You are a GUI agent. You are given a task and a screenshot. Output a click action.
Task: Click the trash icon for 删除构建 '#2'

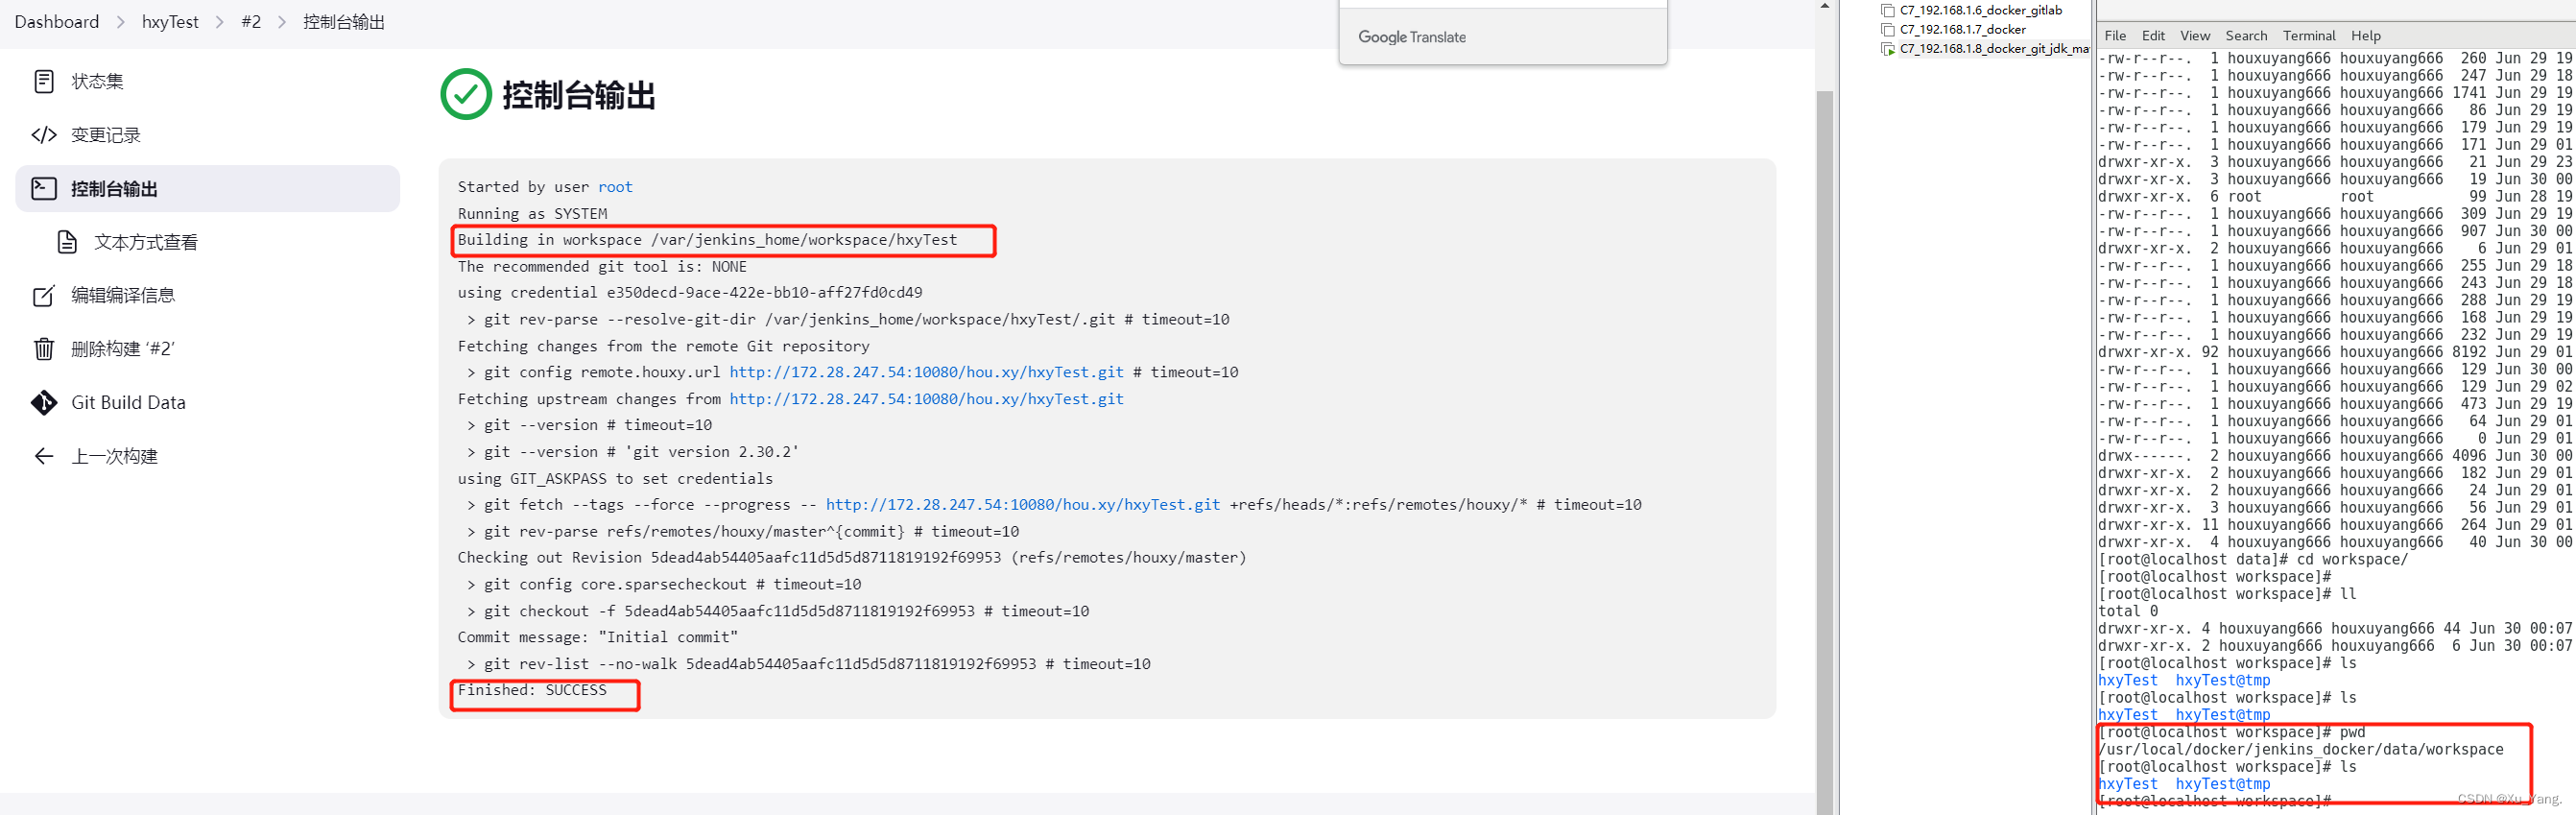pos(44,348)
